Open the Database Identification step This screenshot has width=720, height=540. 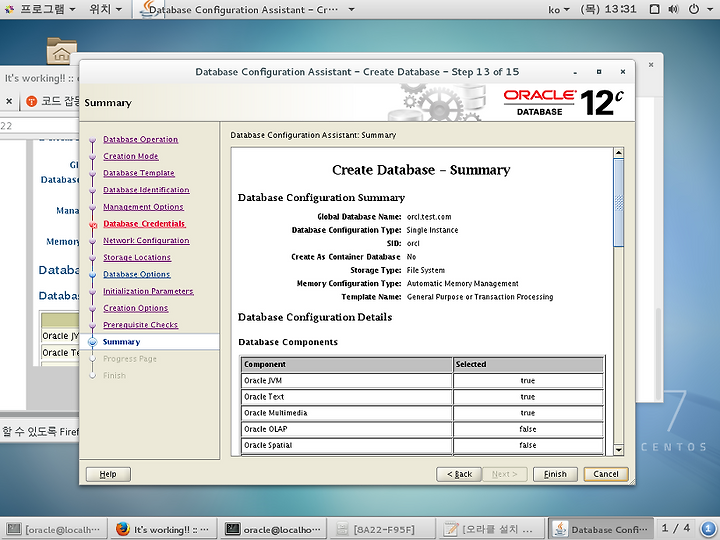(x=146, y=190)
